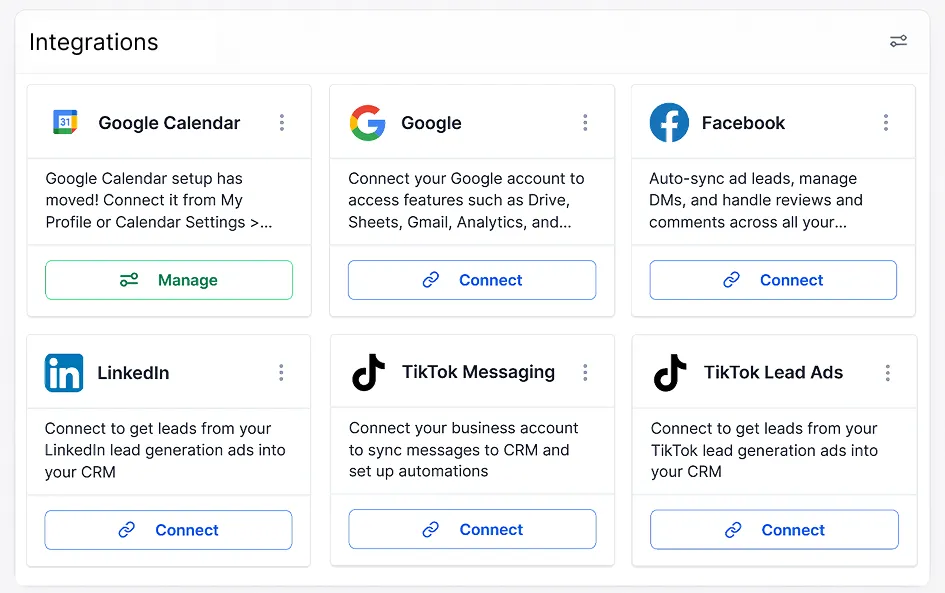This screenshot has width=945, height=593.
Task: Click the Facebook logo icon
Action: 669,122
